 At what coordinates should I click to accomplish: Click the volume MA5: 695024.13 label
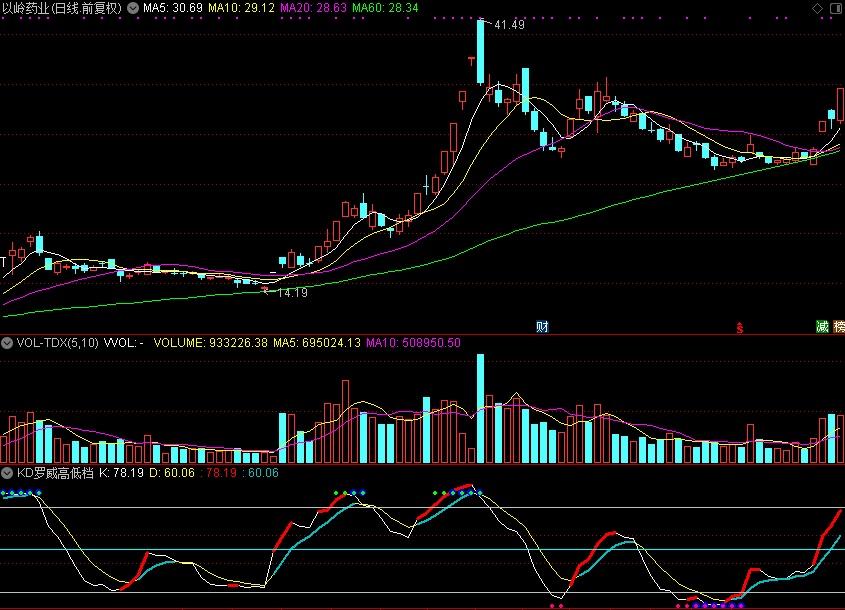click(317, 343)
